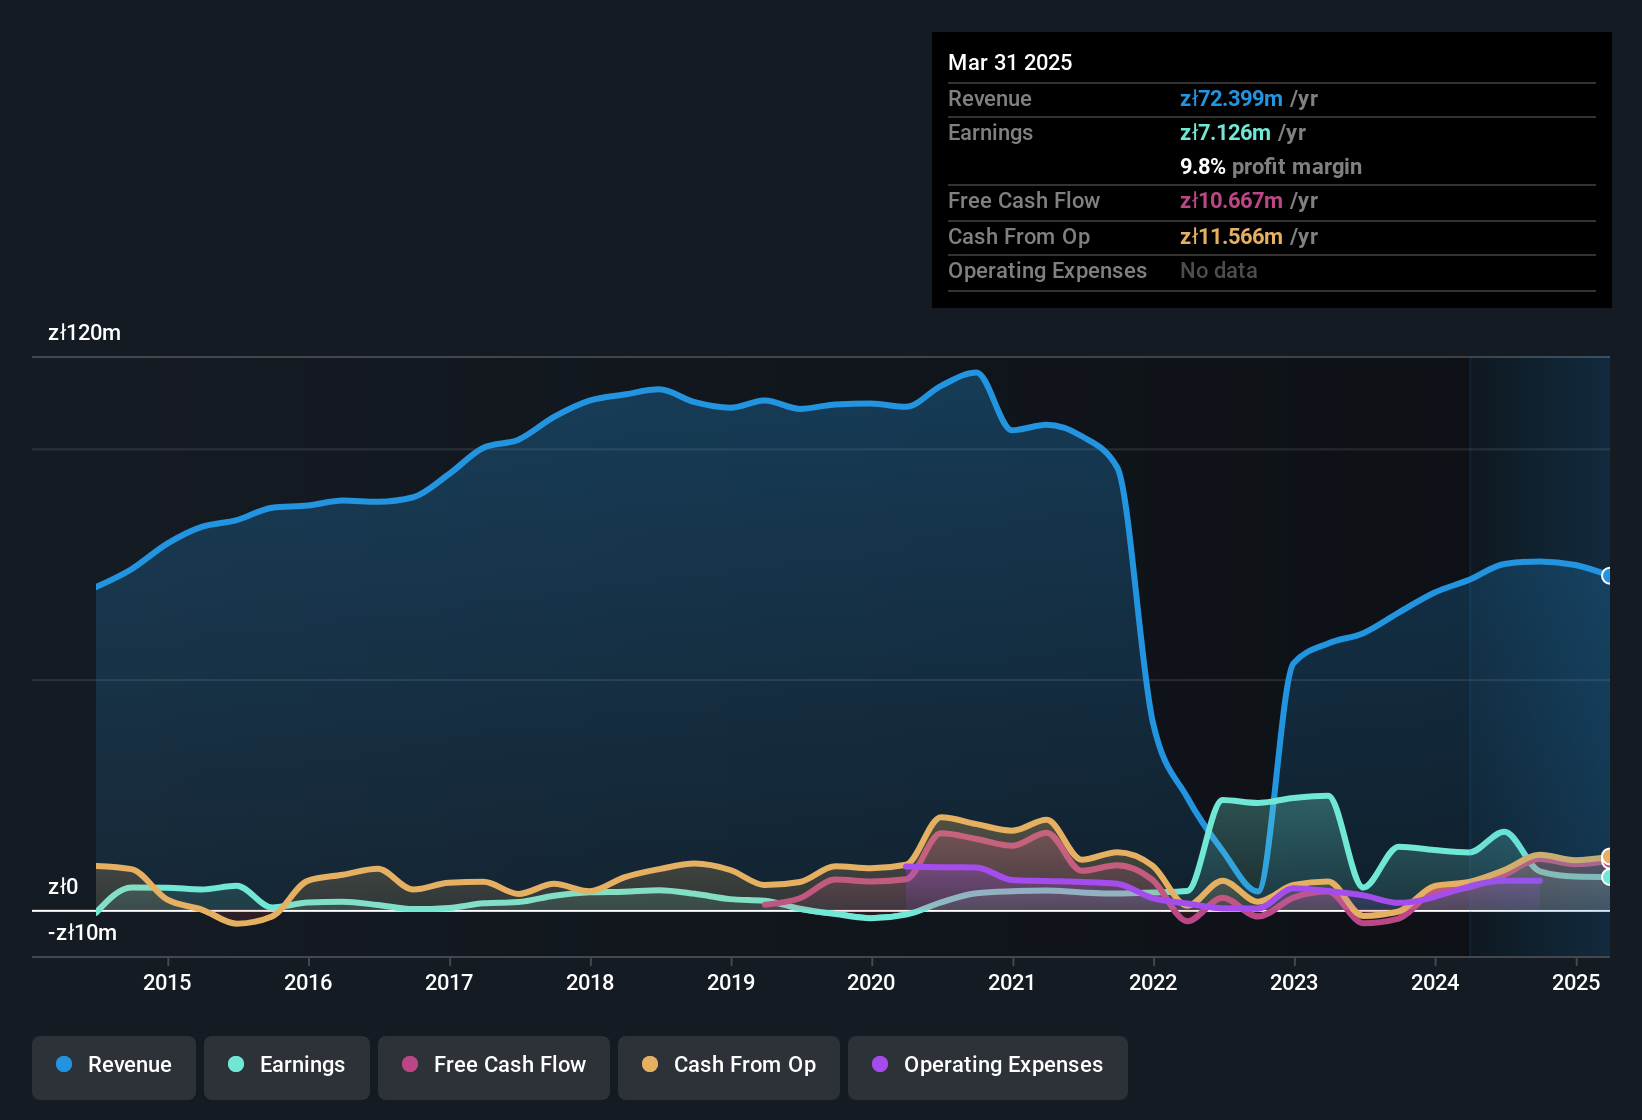Viewport: 1642px width, 1120px height.
Task: Click the zł120m y-axis label
Action: 84,333
